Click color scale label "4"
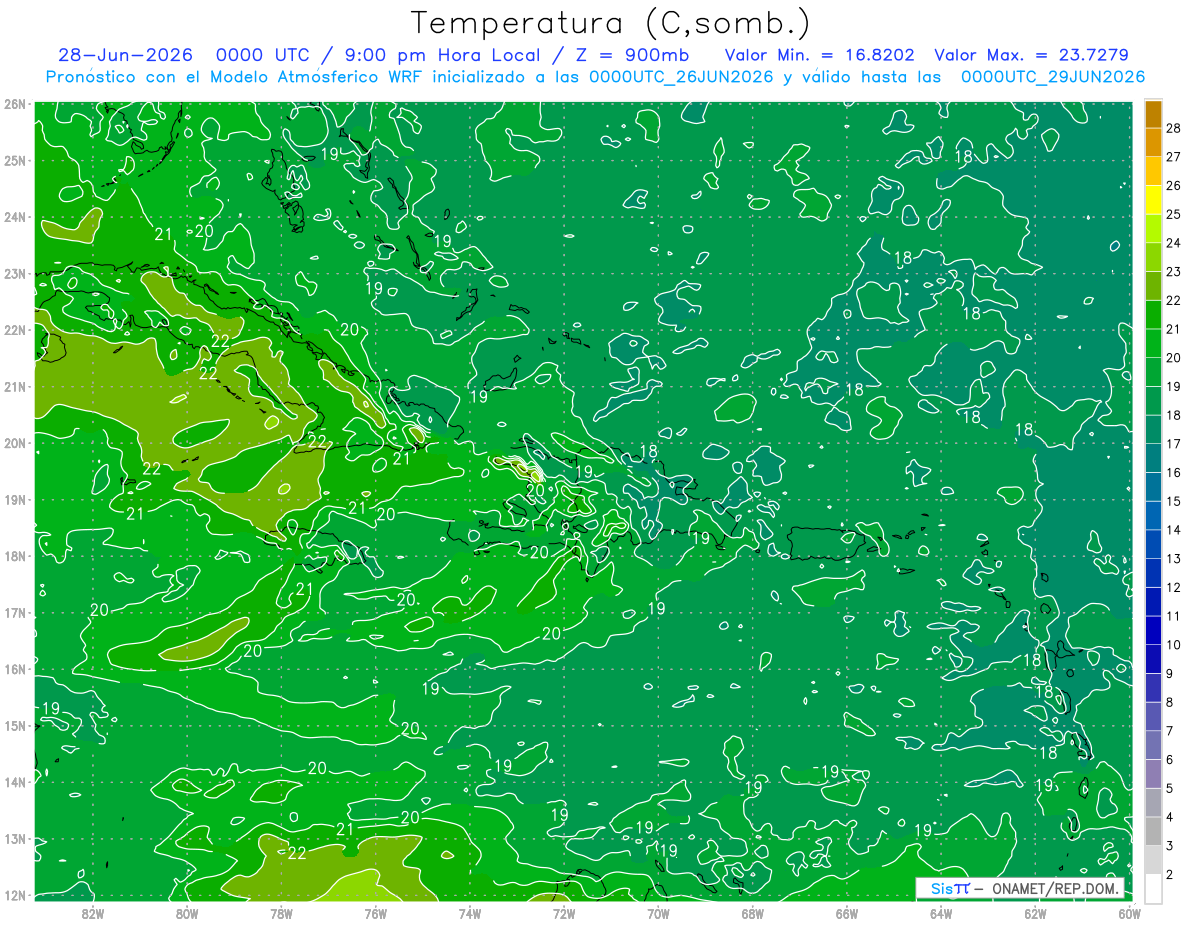The height and width of the screenshot is (927, 1200). pyautogui.click(x=1170, y=817)
